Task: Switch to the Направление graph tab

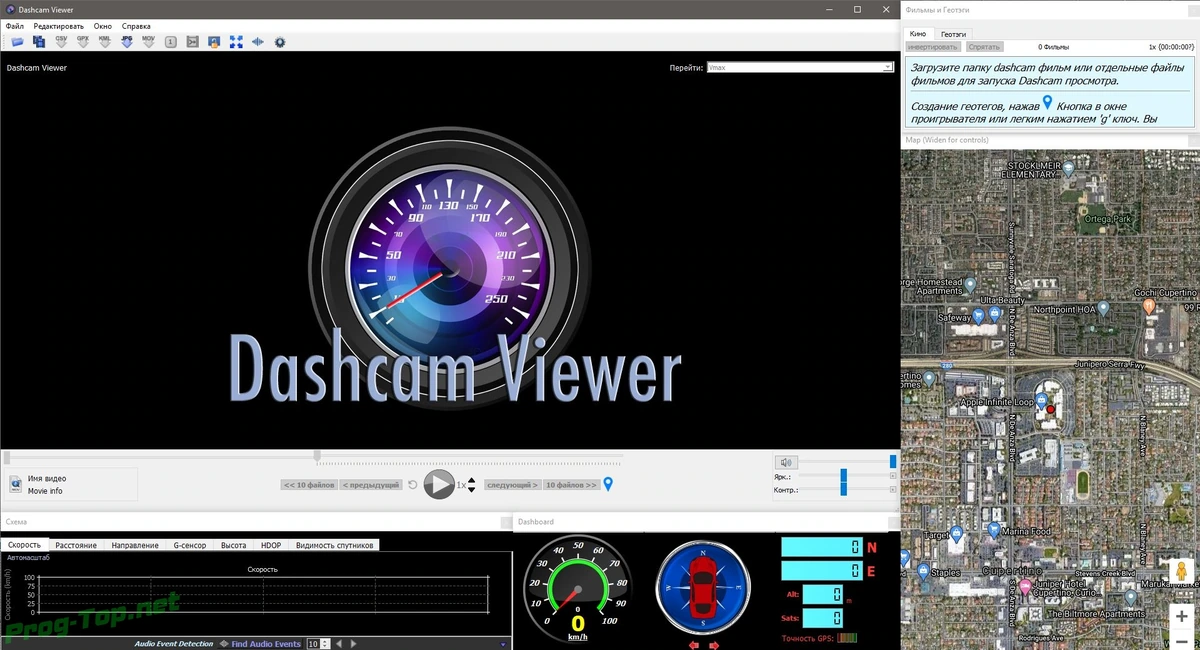Action: click(x=135, y=545)
